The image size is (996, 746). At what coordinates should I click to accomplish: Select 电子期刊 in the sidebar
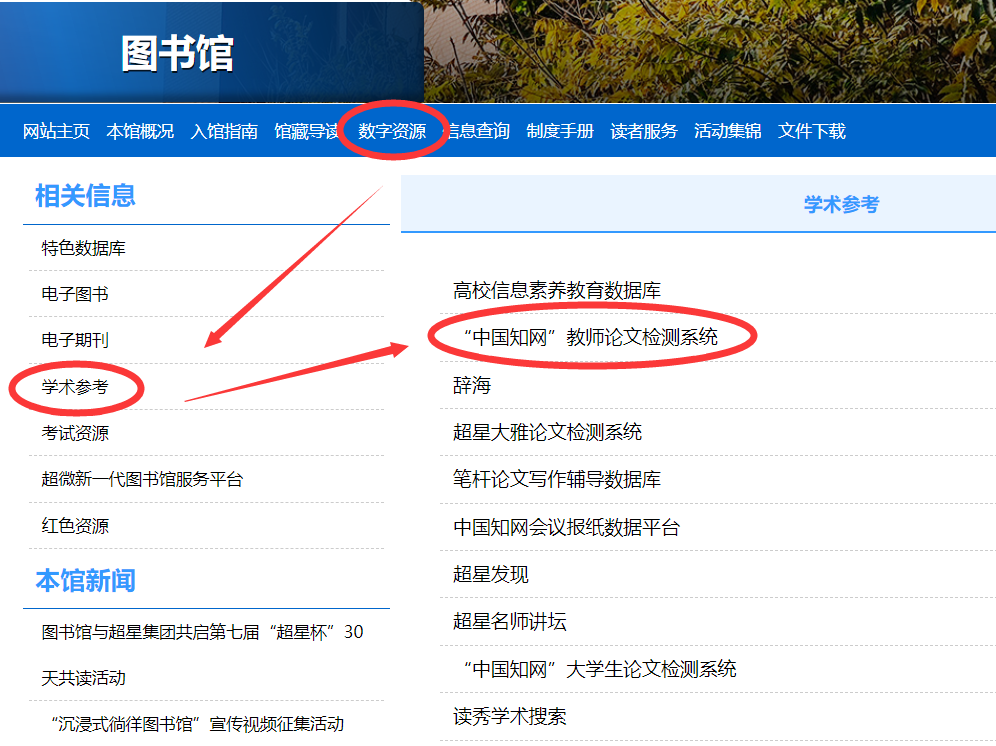[75, 340]
